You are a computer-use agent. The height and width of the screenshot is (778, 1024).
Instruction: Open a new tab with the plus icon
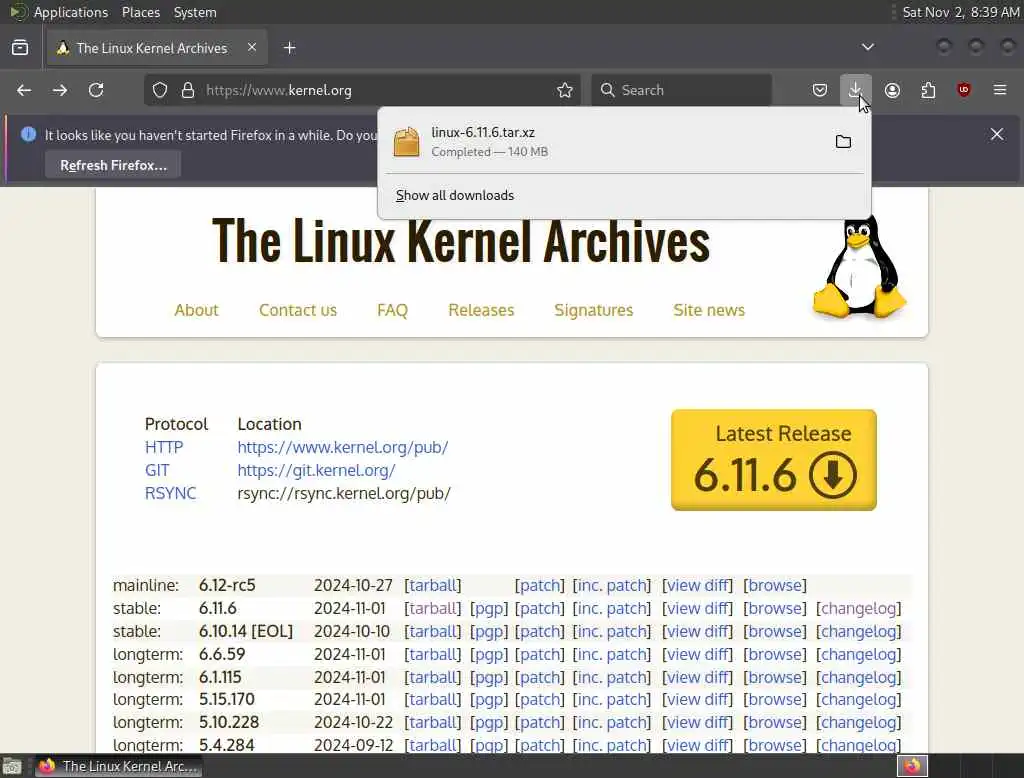(290, 48)
